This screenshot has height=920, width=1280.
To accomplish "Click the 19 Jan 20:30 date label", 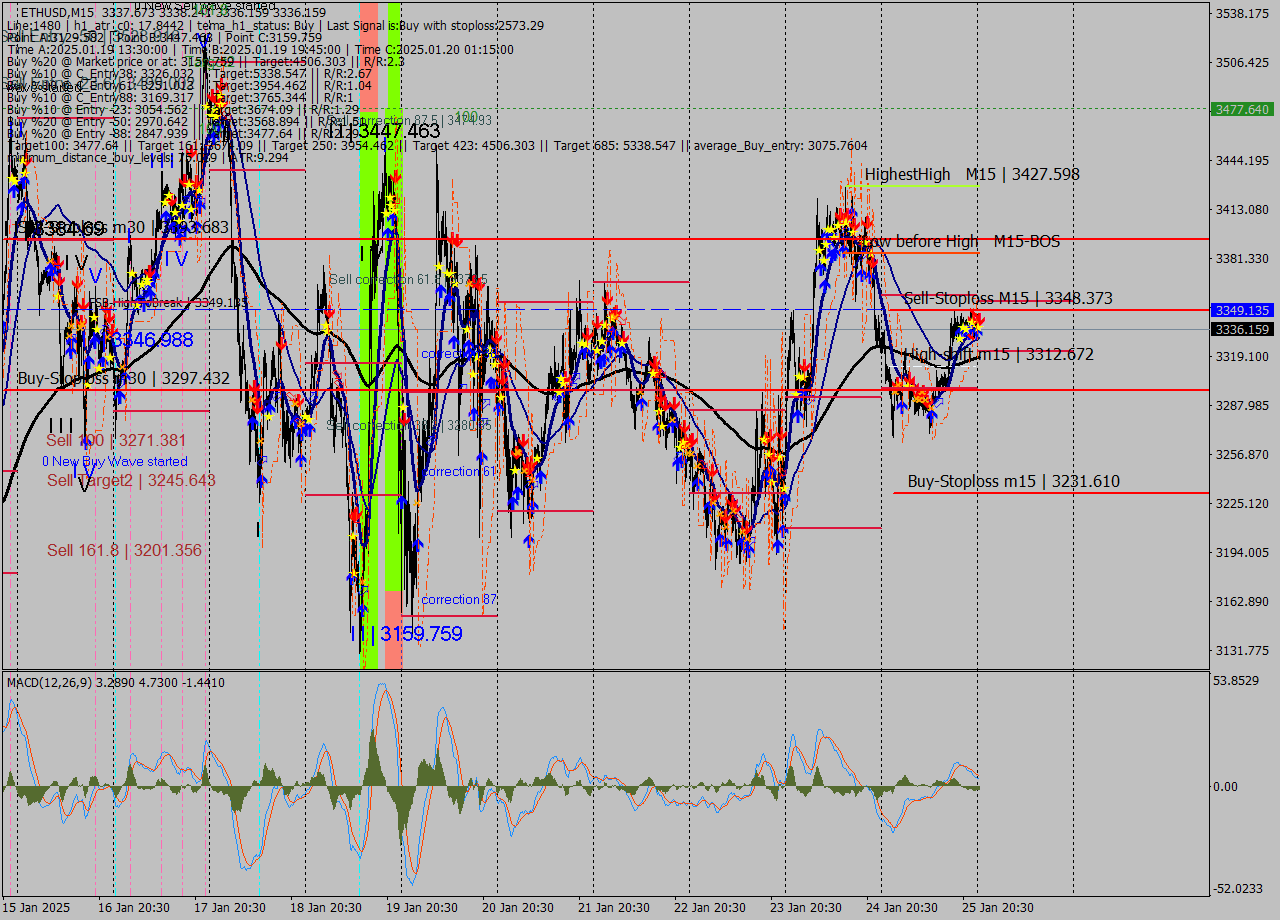I will 422,908.
